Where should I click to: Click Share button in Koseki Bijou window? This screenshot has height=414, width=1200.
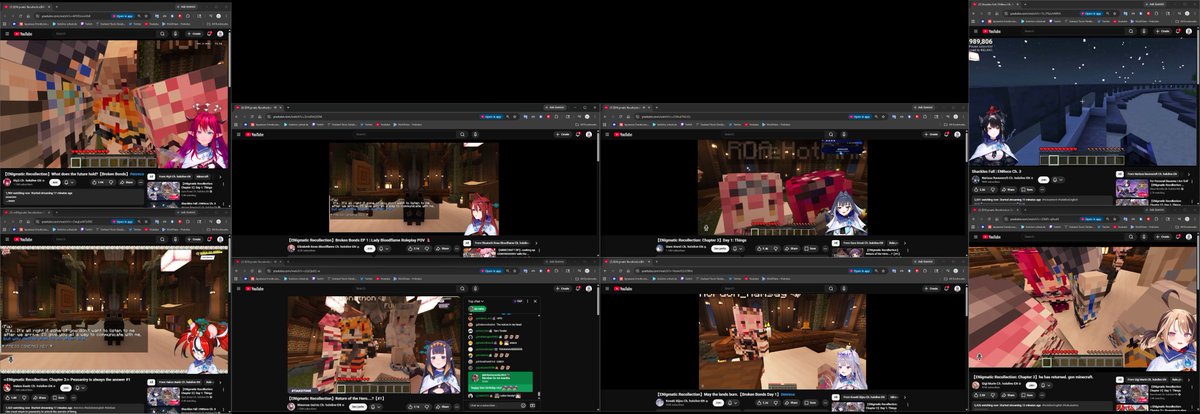[792, 403]
